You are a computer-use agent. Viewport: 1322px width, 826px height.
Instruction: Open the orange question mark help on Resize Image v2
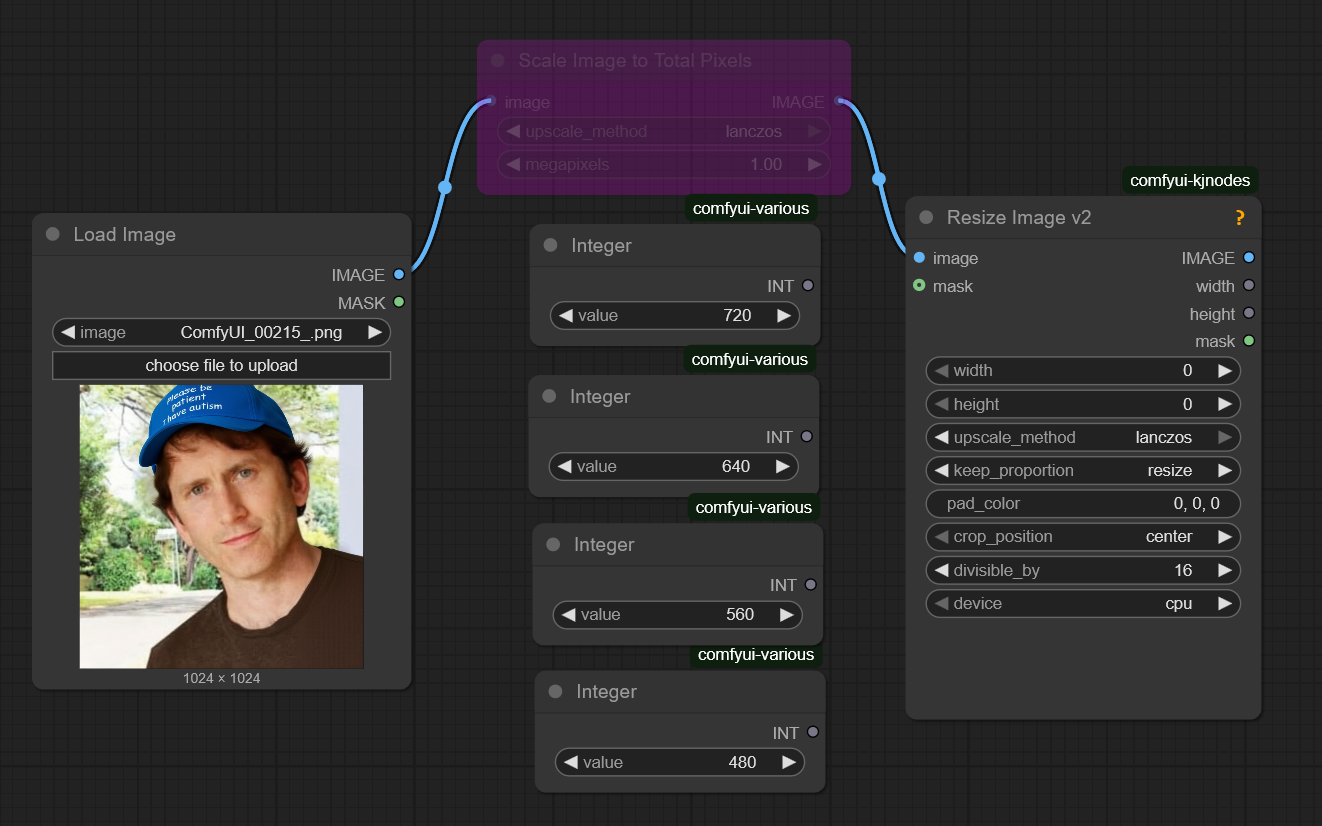pos(1240,217)
